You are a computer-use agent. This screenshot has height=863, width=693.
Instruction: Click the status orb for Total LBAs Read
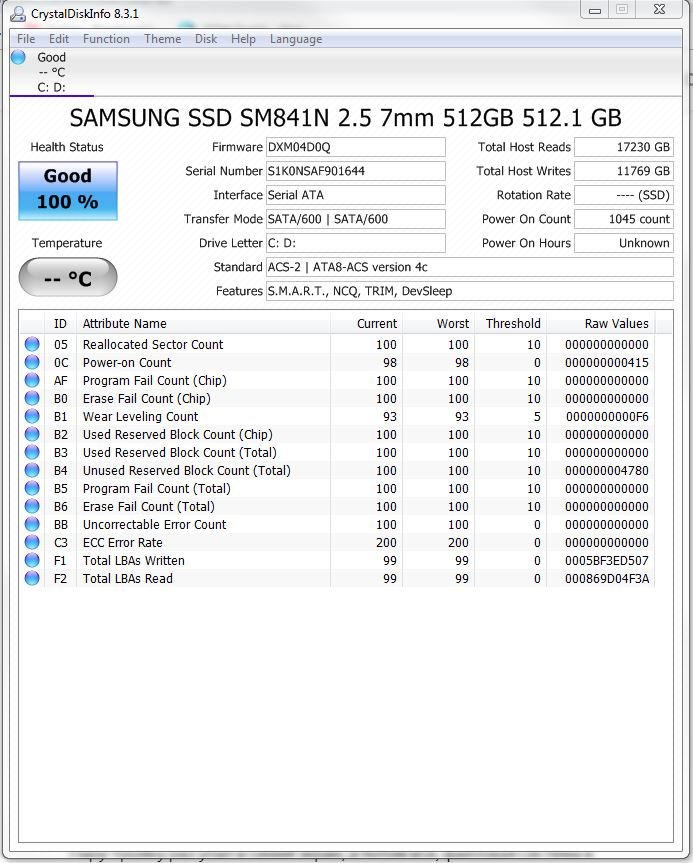click(x=32, y=579)
